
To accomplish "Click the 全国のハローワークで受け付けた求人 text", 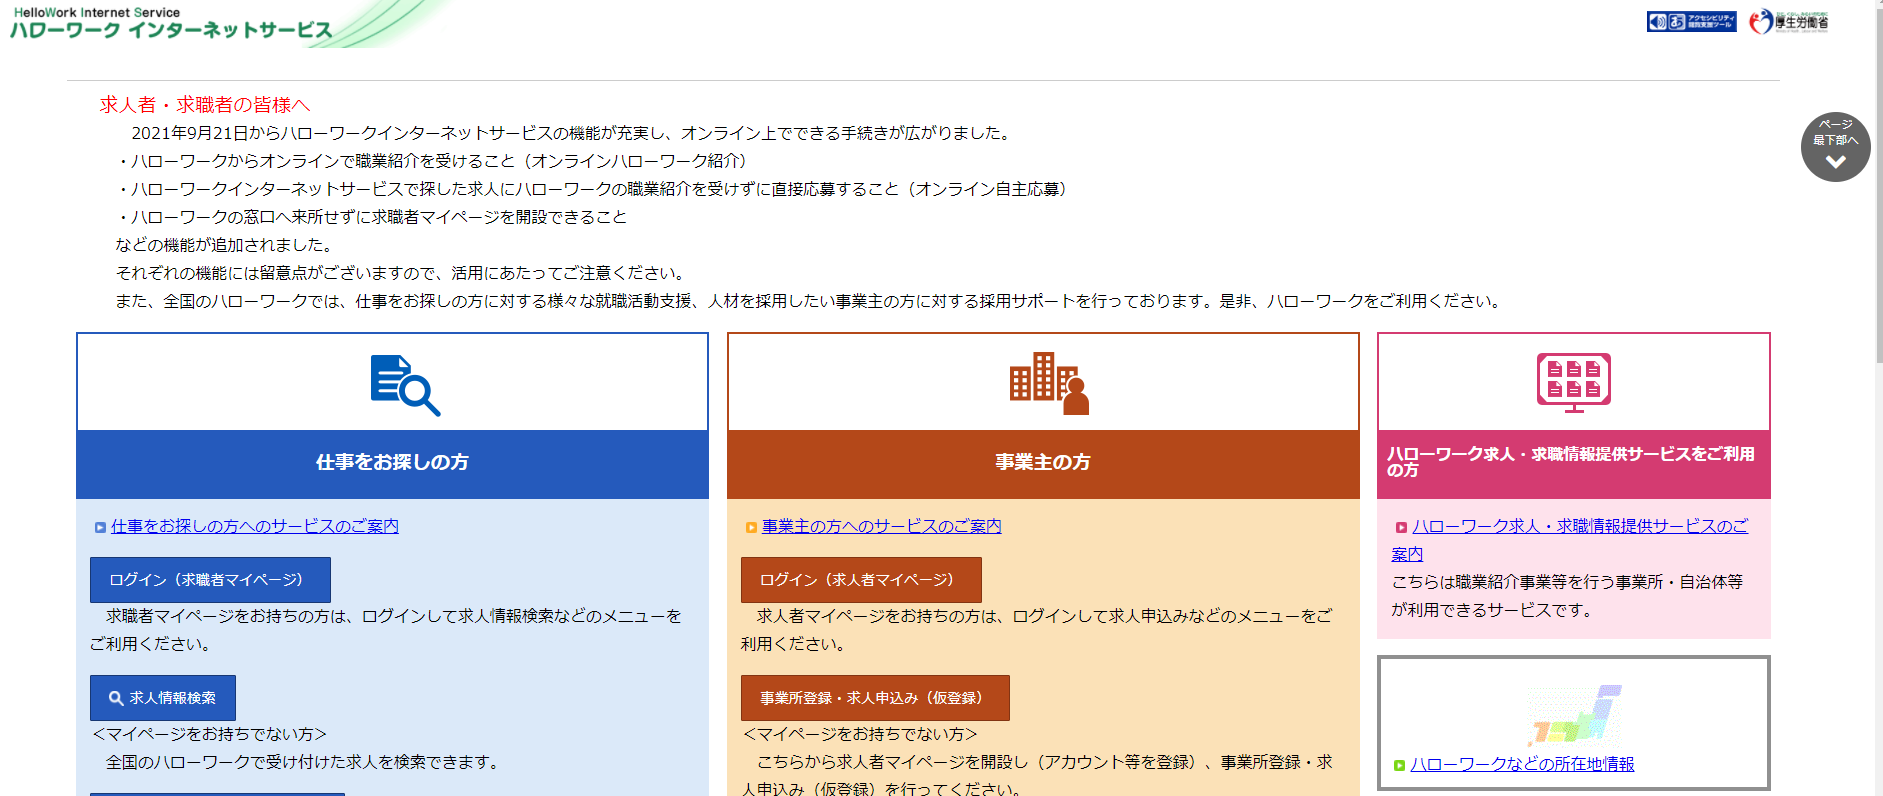I will (302, 762).
